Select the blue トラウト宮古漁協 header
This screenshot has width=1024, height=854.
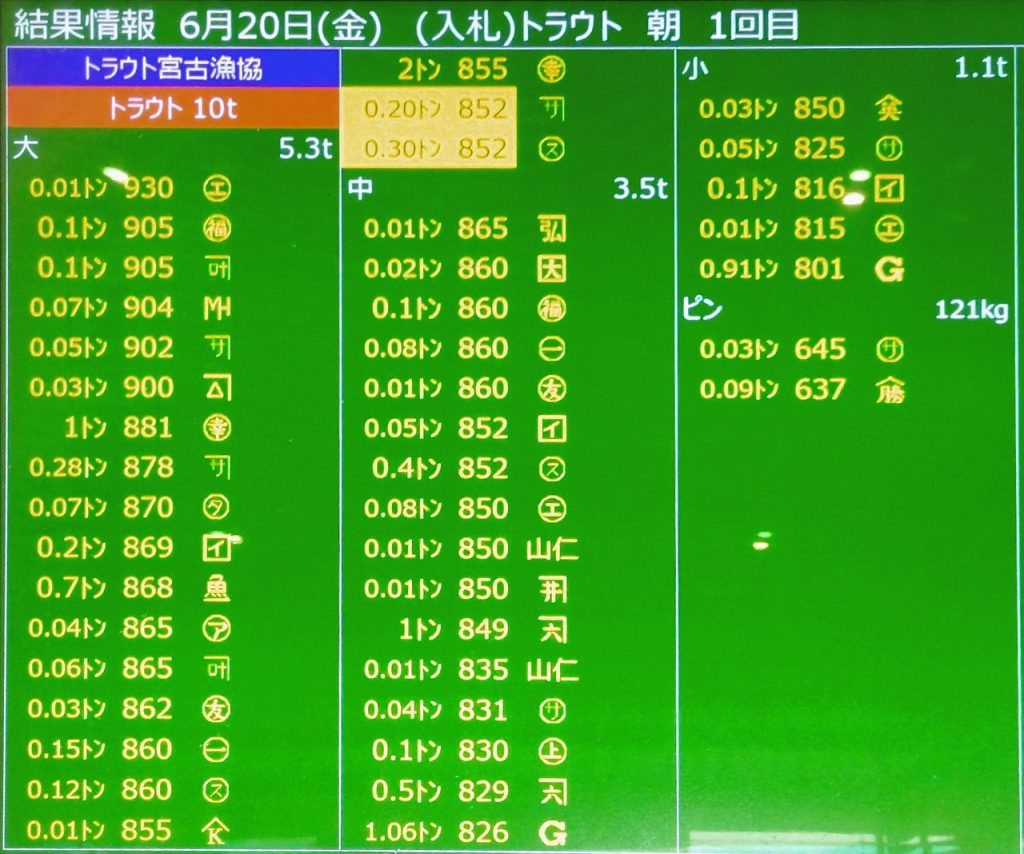170,69
